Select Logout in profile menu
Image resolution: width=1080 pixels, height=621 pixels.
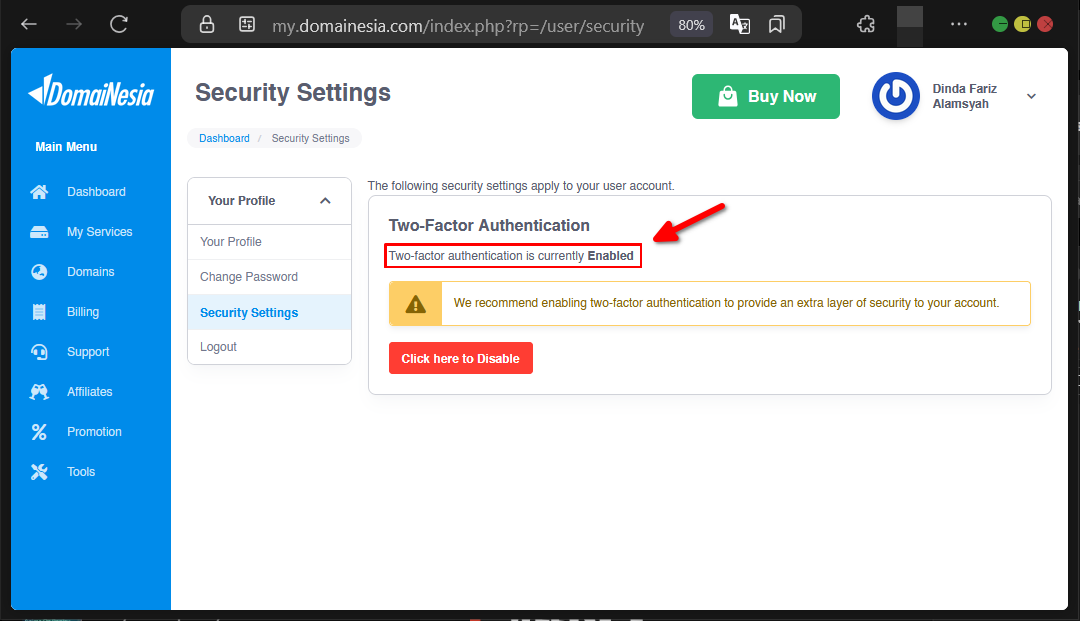(269, 347)
